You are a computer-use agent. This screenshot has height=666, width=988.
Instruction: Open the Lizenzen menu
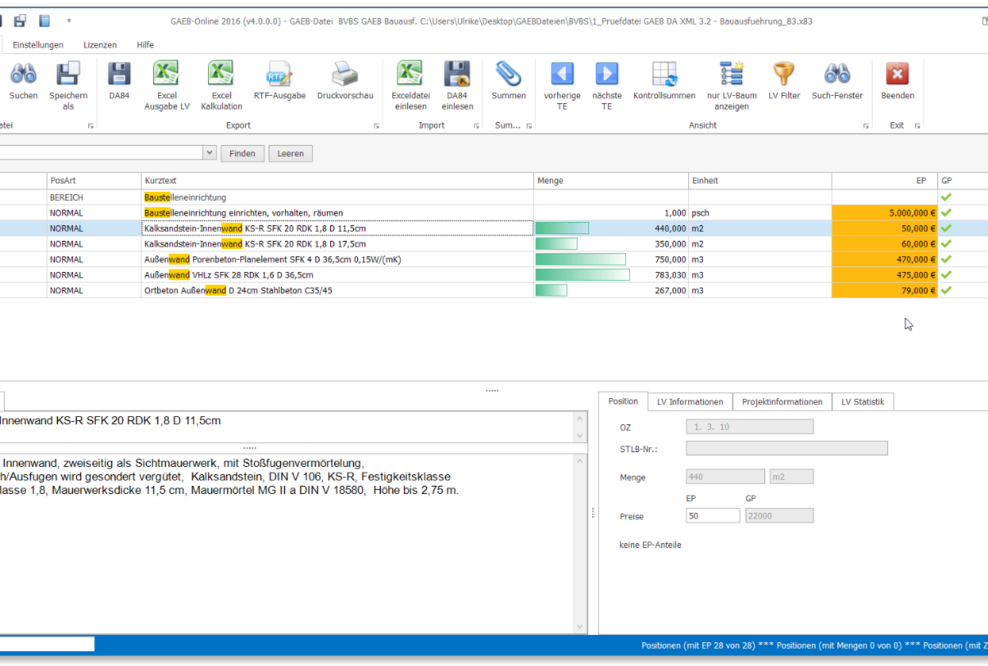pos(100,45)
